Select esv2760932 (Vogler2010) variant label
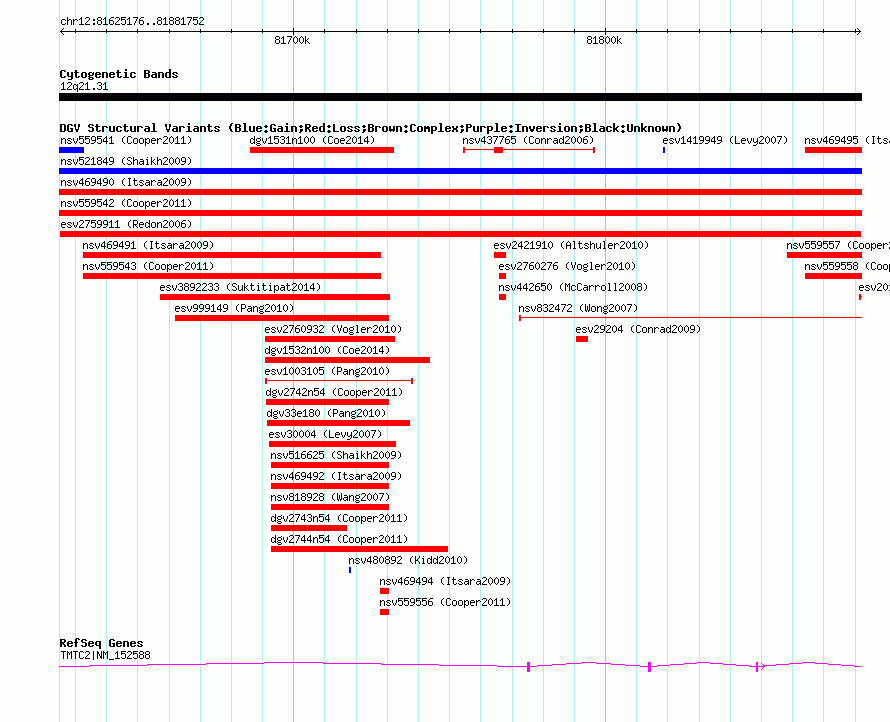 [x=333, y=329]
